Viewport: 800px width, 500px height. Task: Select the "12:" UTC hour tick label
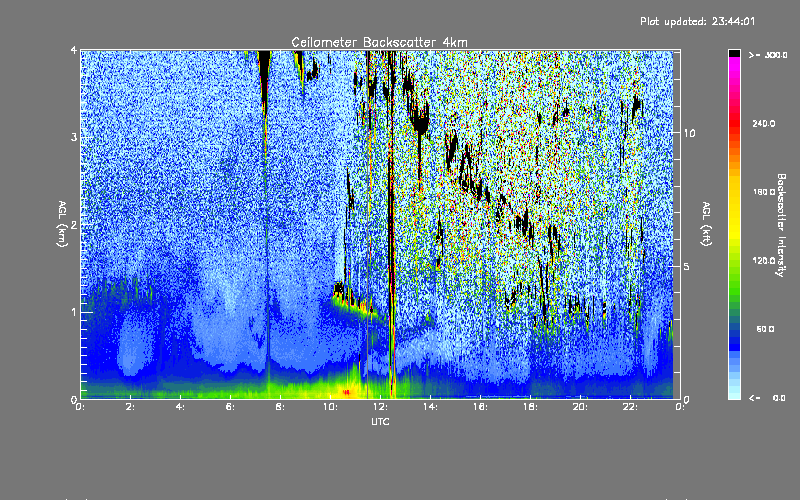click(381, 407)
